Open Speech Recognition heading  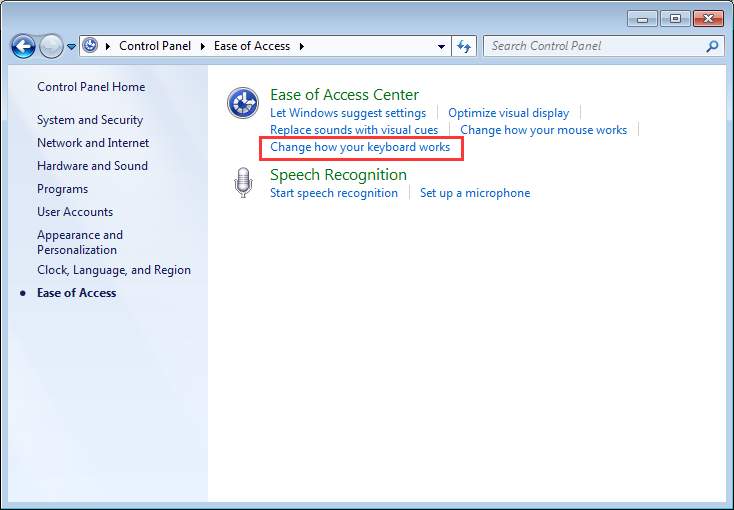(x=338, y=175)
